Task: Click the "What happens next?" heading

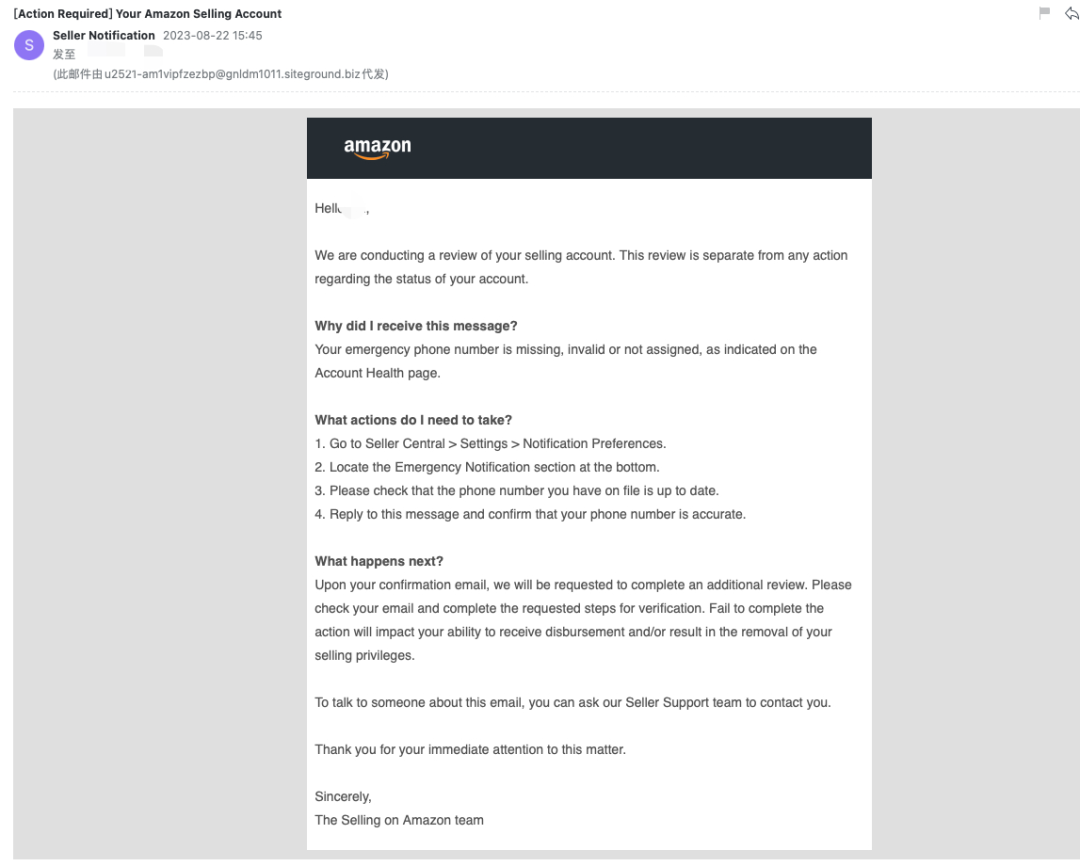Action: [x=379, y=561]
